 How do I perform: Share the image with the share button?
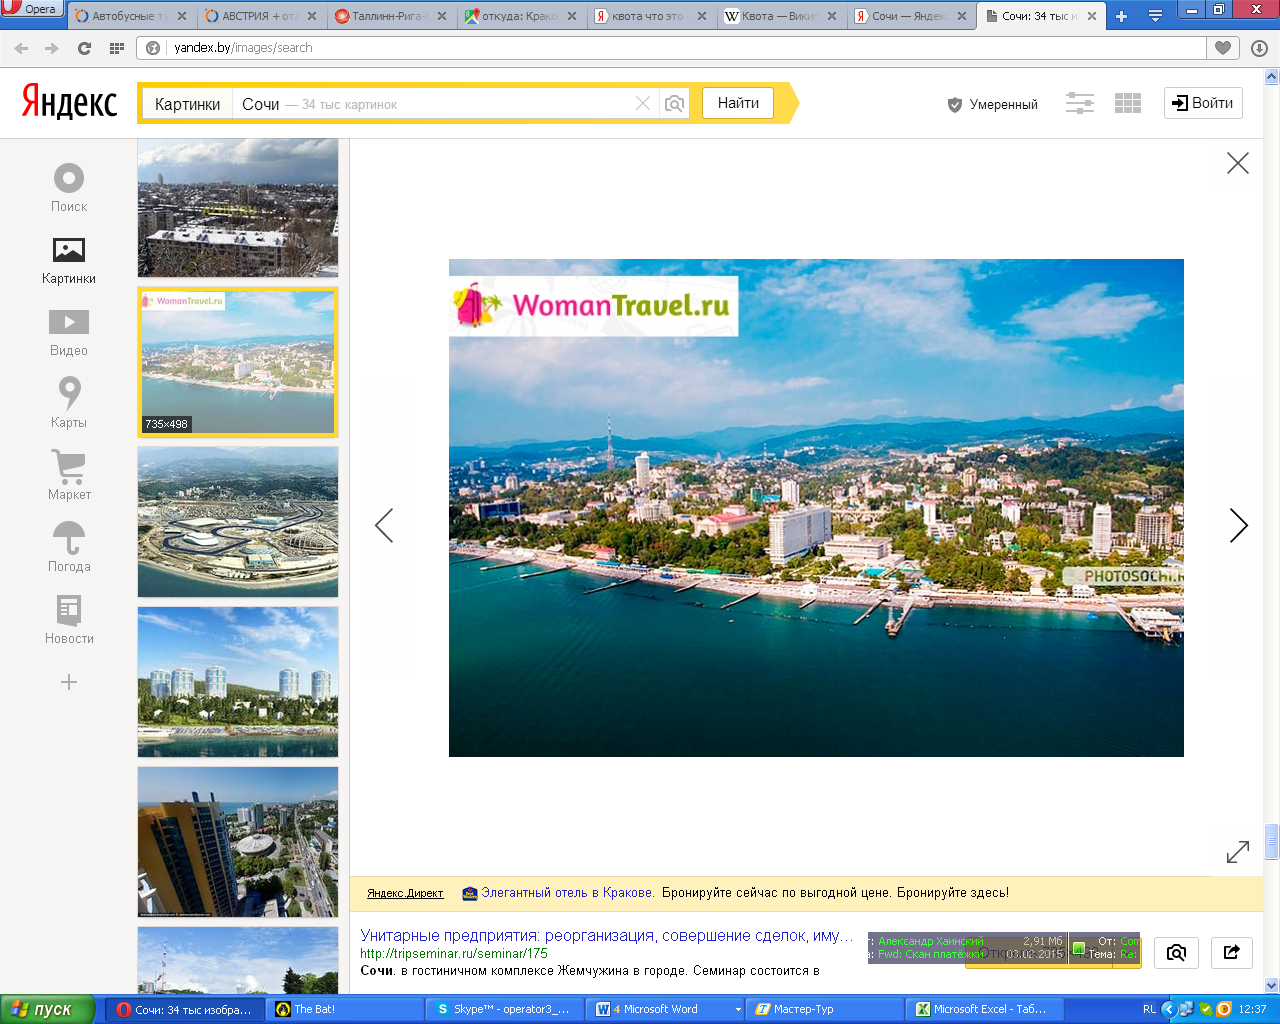(1232, 953)
